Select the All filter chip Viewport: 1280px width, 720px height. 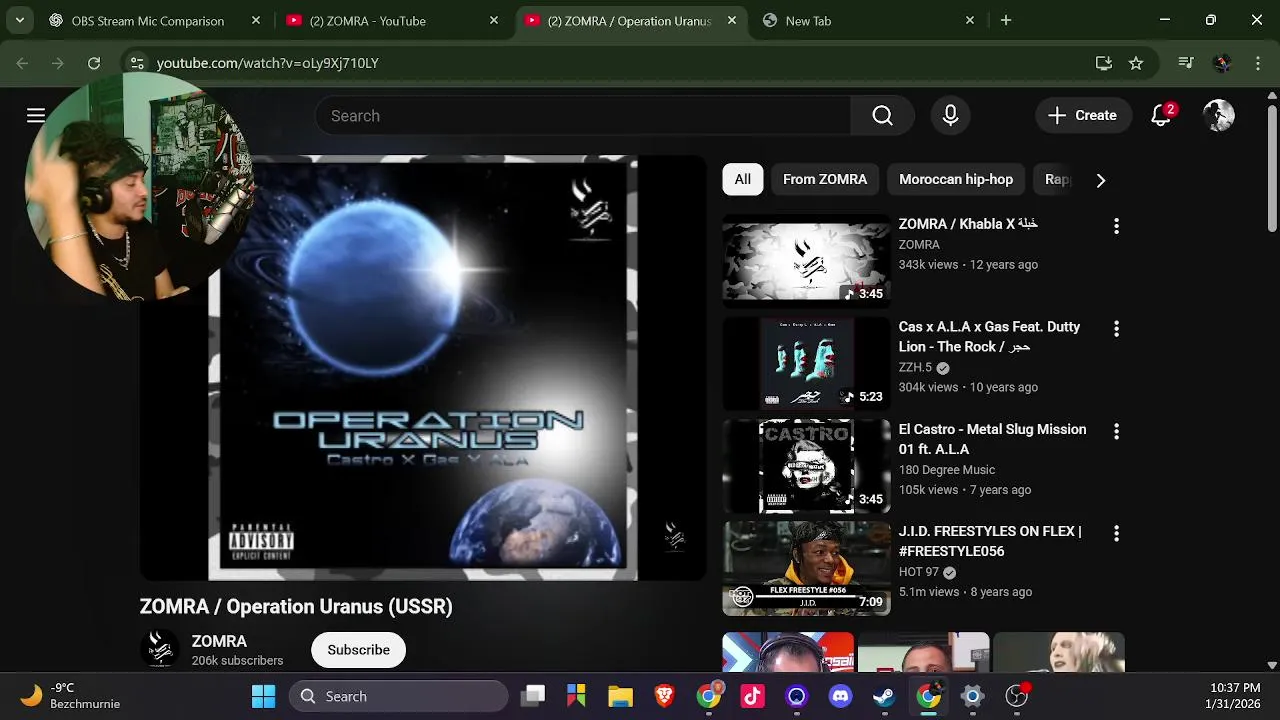pos(743,180)
